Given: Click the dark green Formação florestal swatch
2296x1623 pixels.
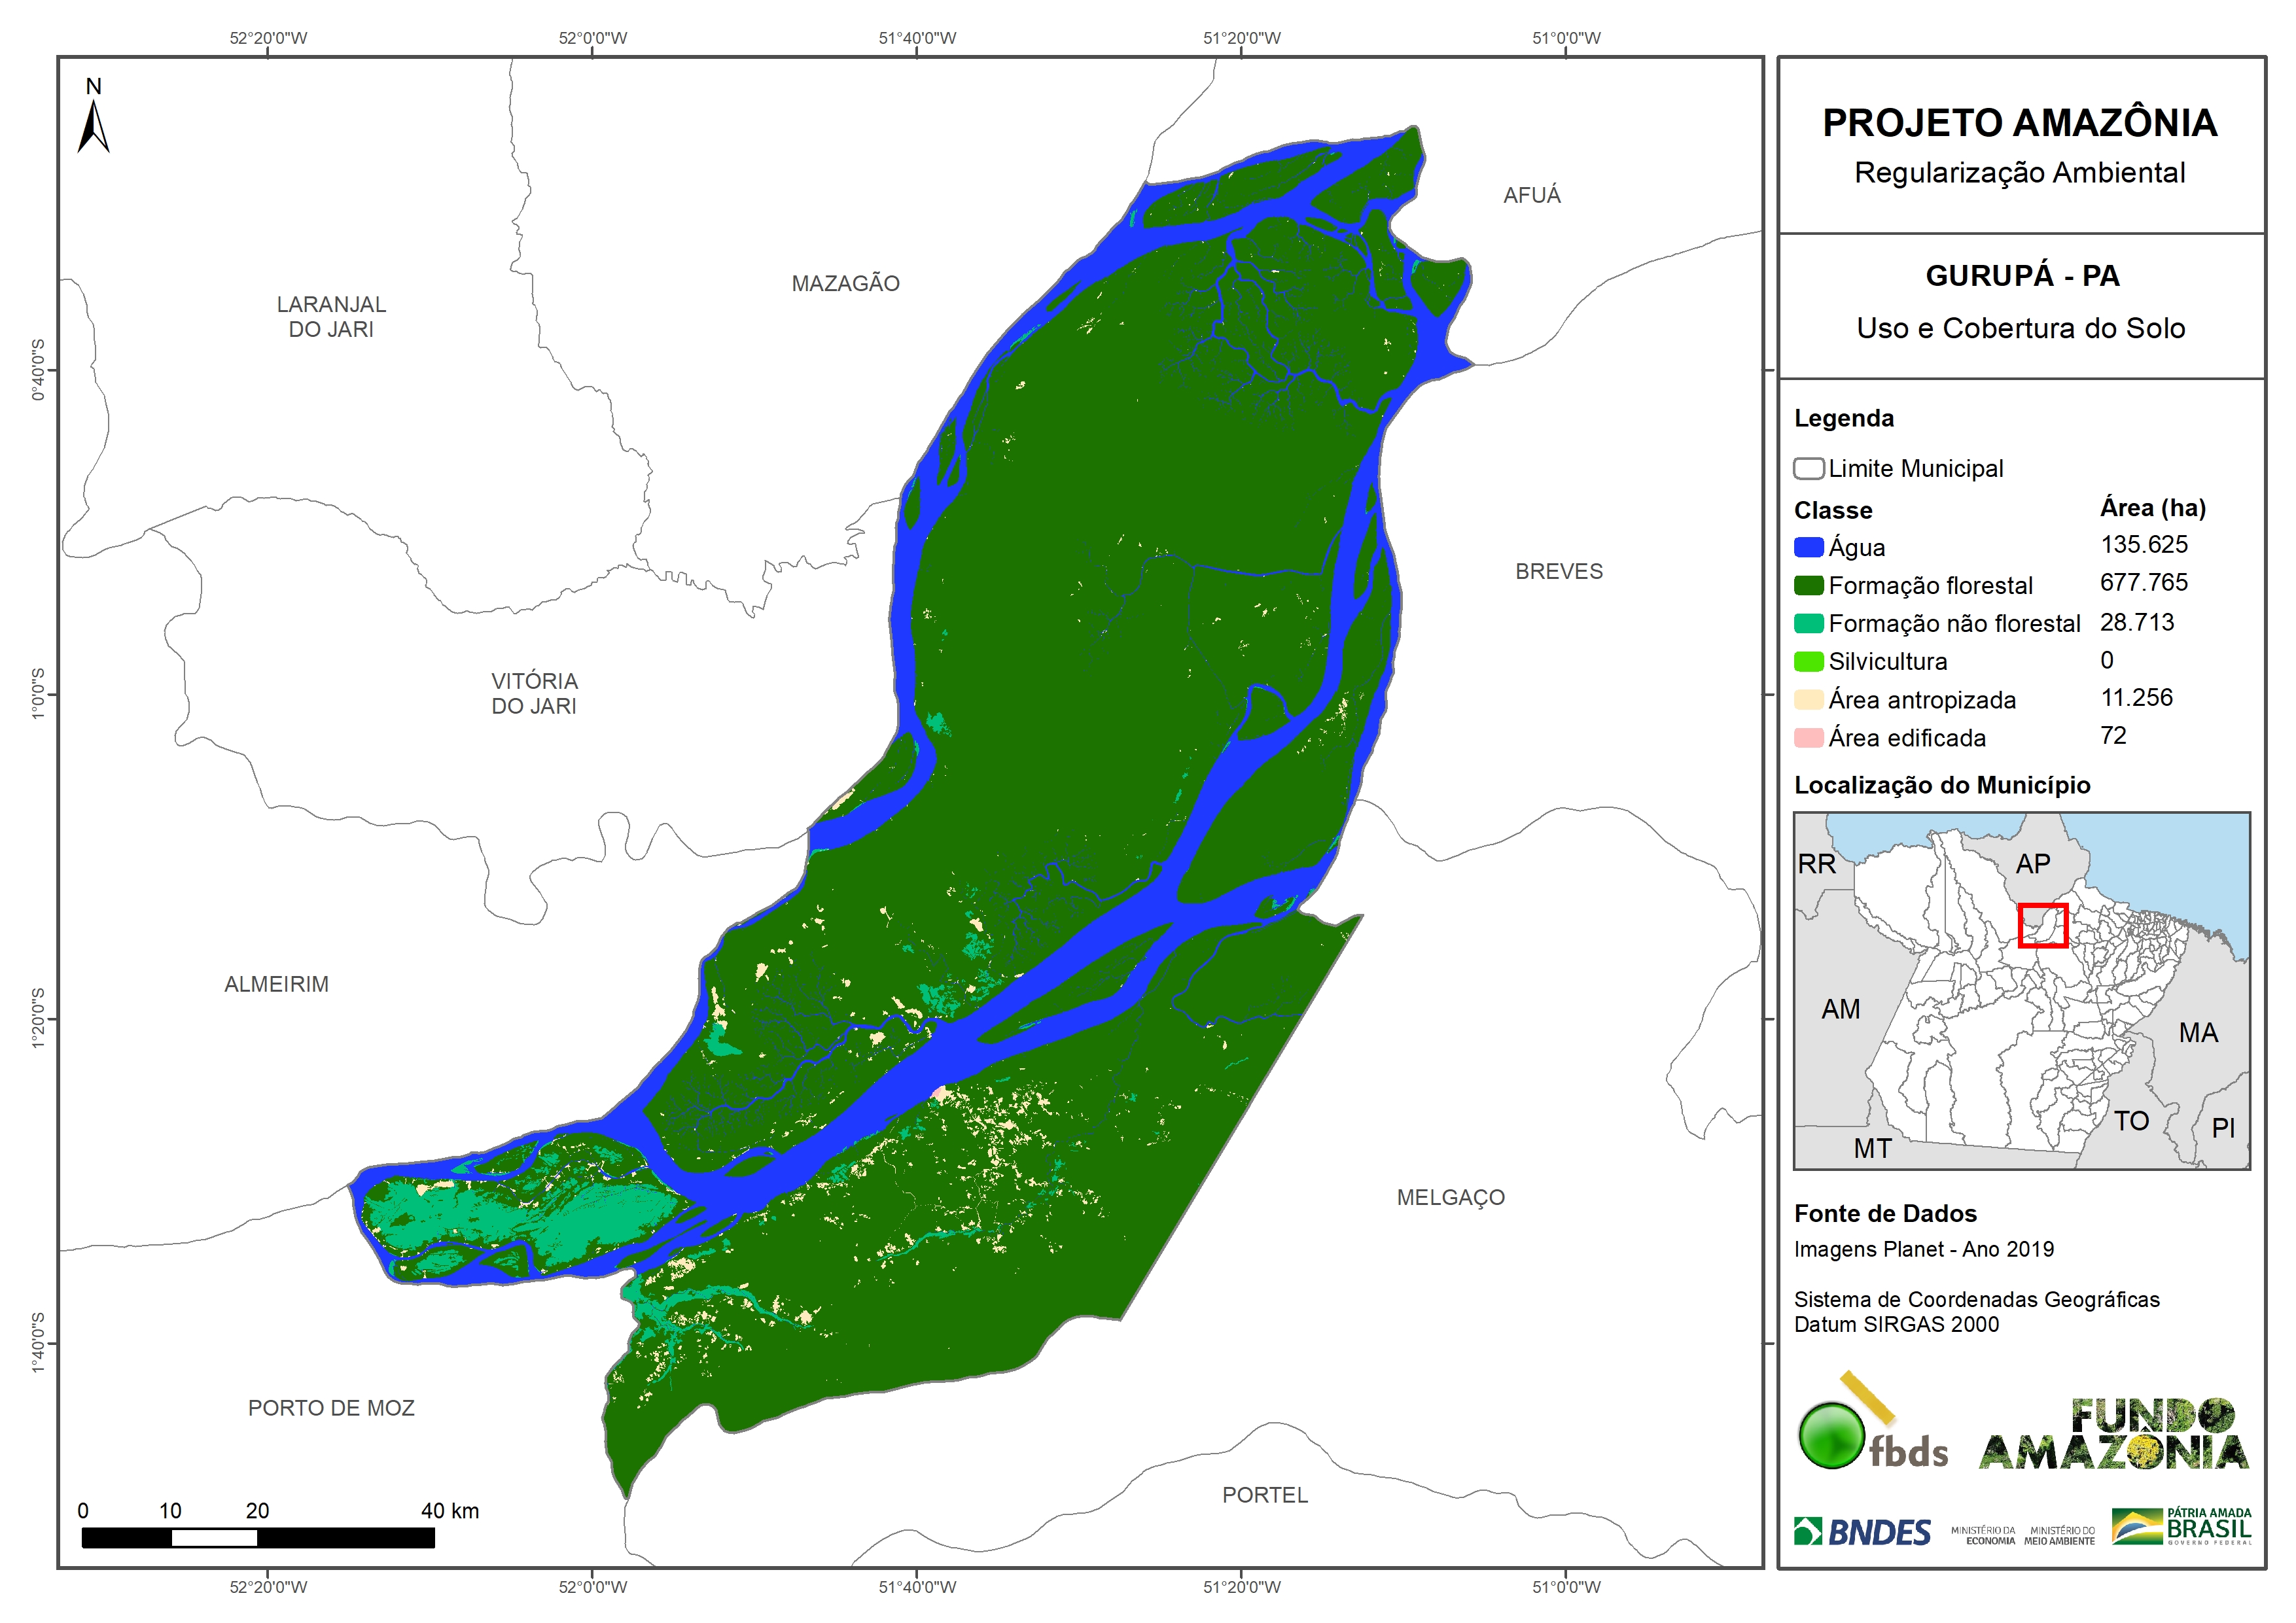Looking at the screenshot, I should click(1808, 585).
